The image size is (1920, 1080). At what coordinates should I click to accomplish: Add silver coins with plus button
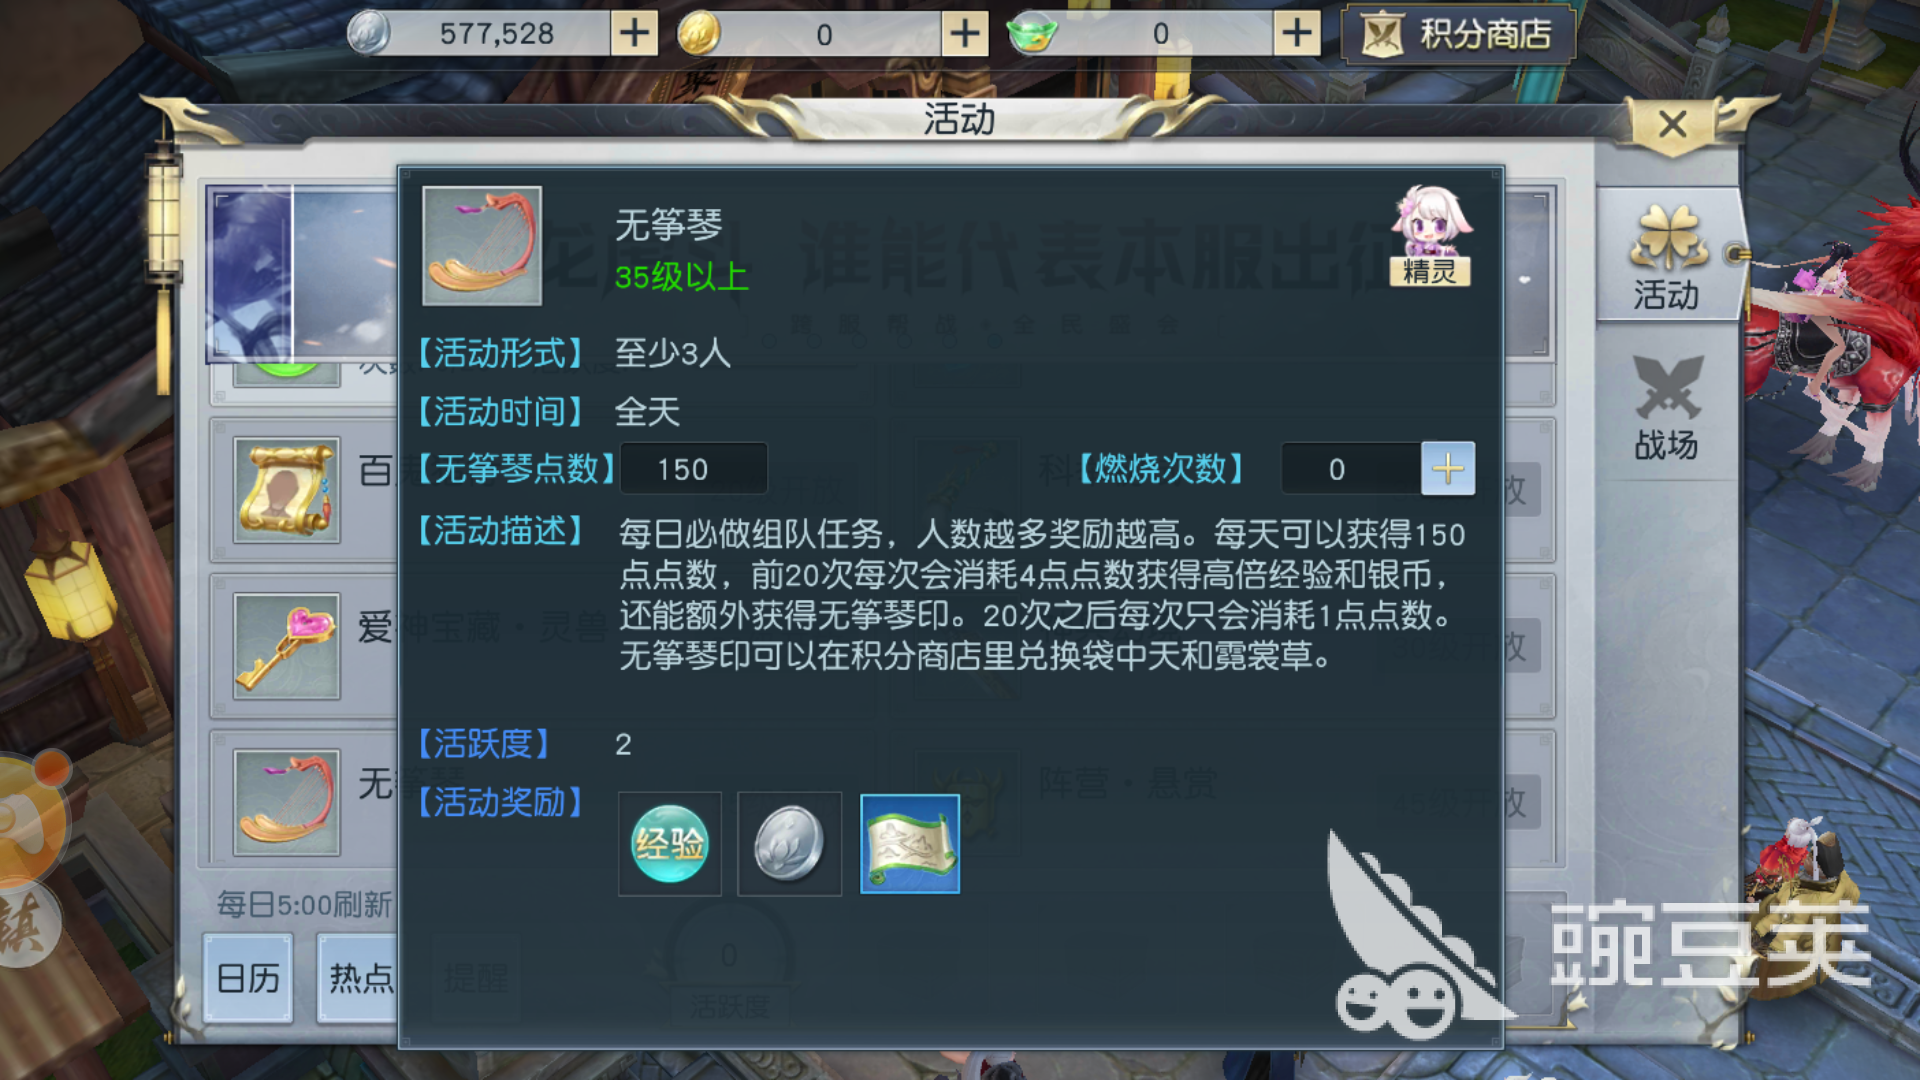click(634, 33)
